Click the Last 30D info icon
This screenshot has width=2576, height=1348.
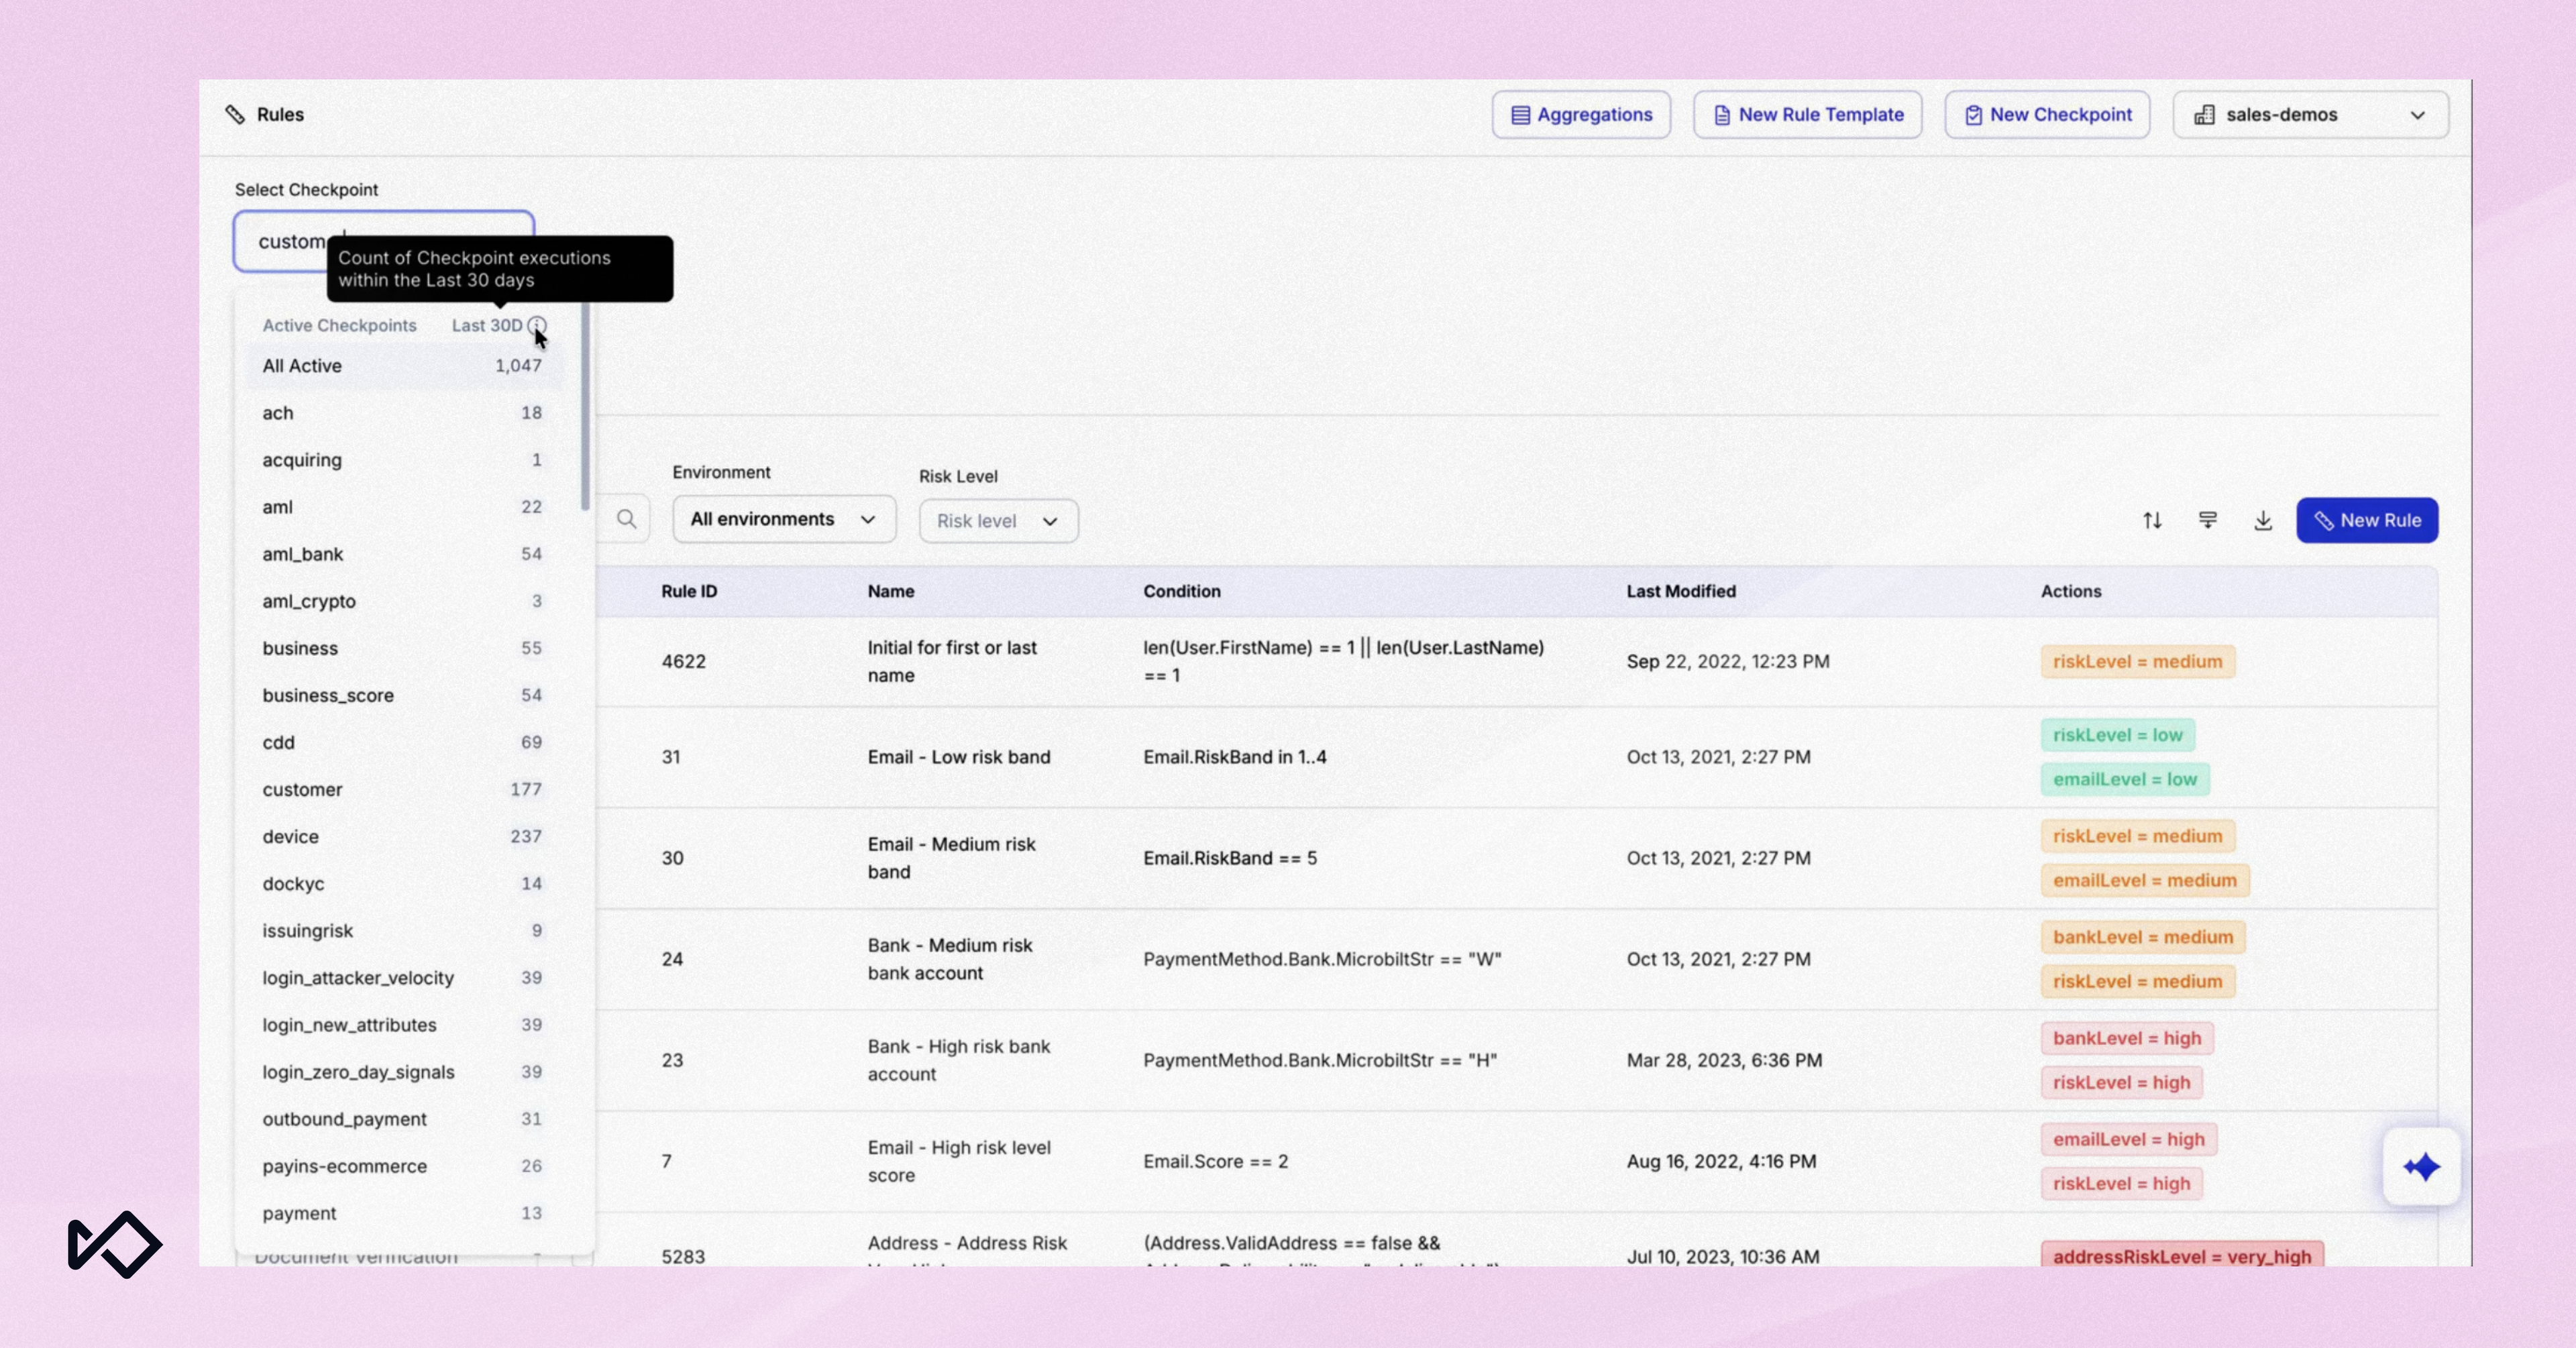point(537,325)
